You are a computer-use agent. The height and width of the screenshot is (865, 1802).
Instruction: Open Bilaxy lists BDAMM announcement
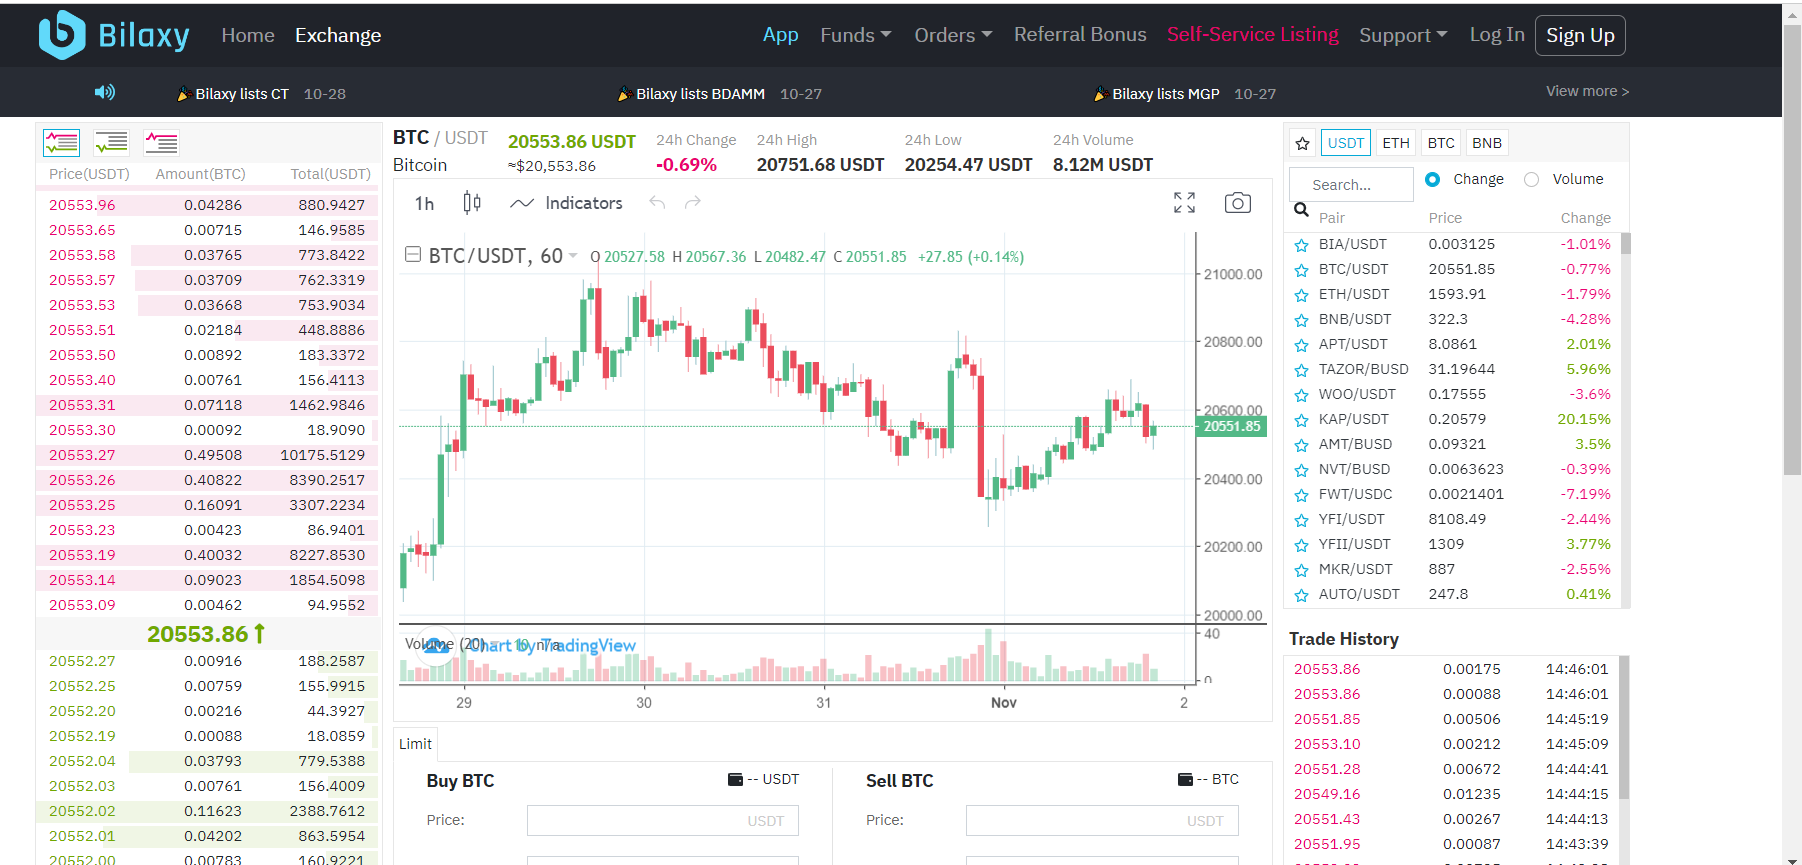pyautogui.click(x=700, y=94)
